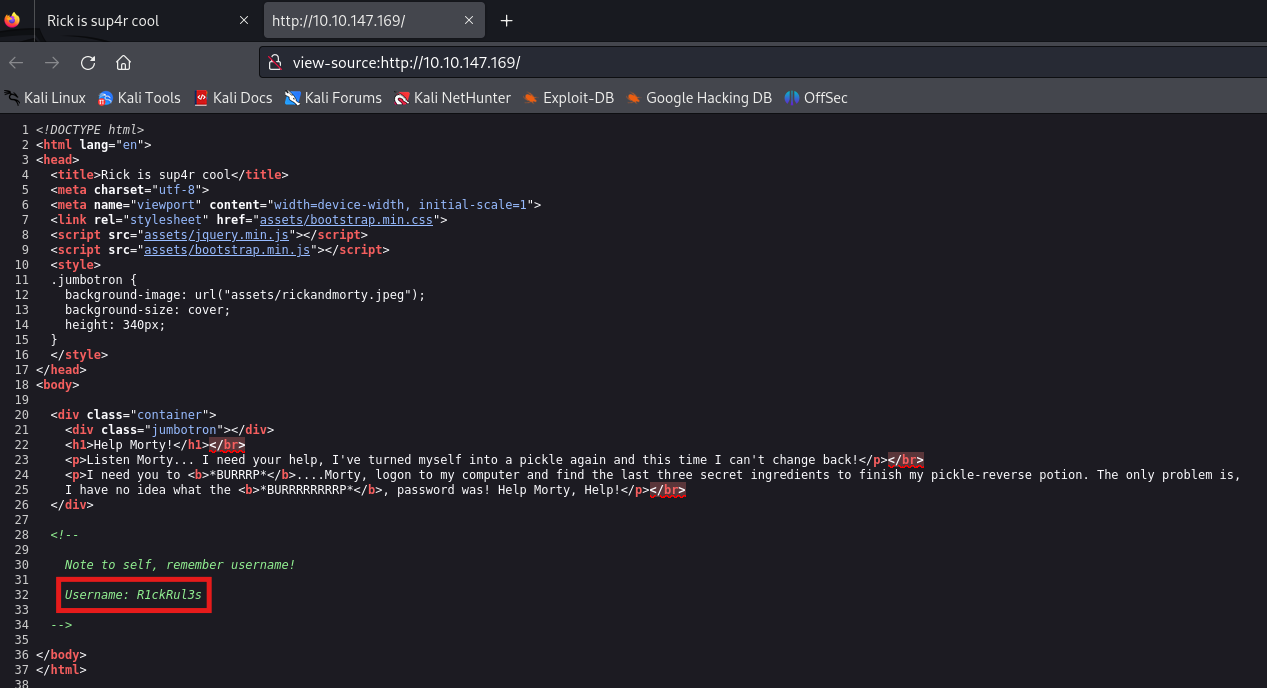
Task: Go to the Home page
Action: [123, 63]
